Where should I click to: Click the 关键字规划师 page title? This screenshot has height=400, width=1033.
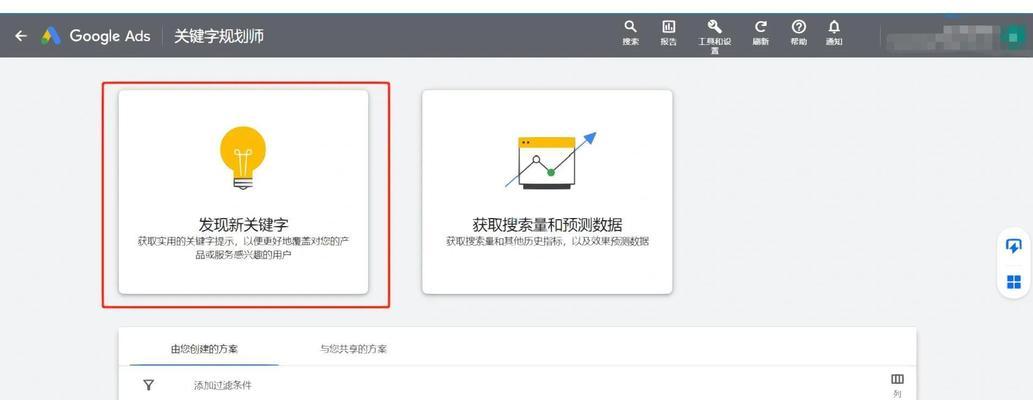pos(219,36)
